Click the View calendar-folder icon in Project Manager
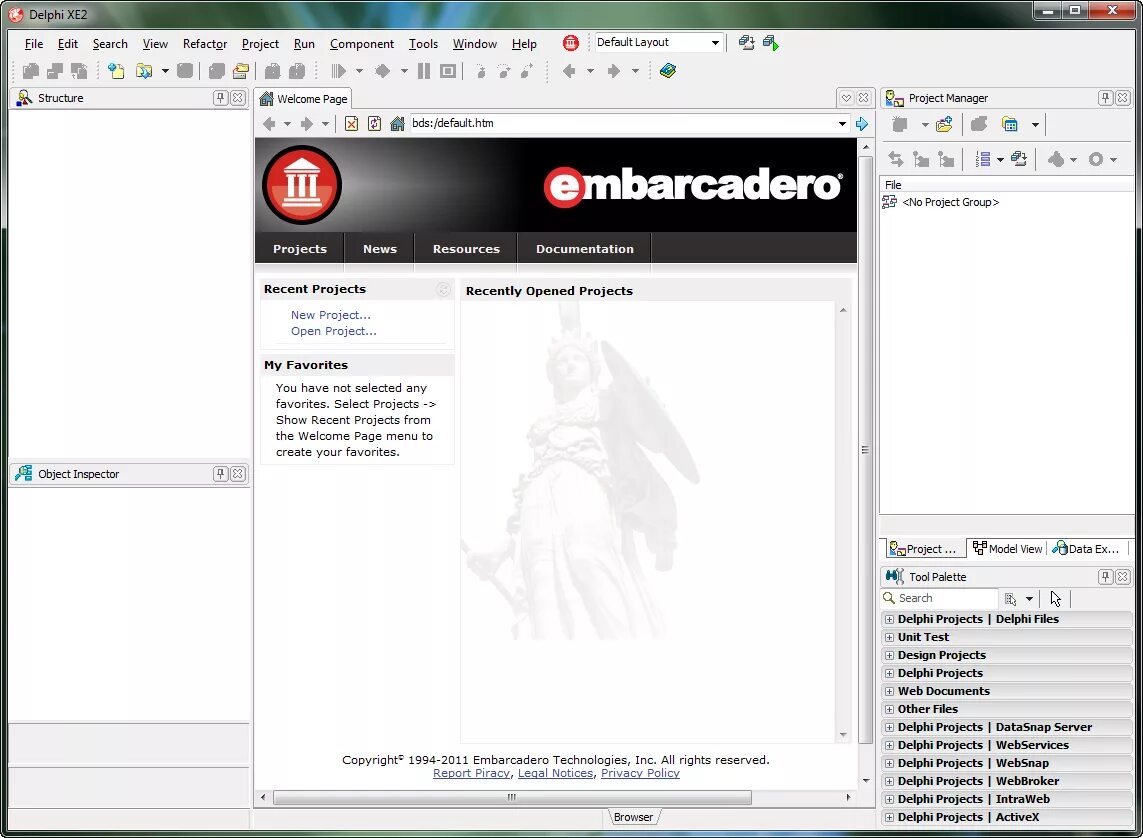This screenshot has height=838, width=1143. 1010,125
